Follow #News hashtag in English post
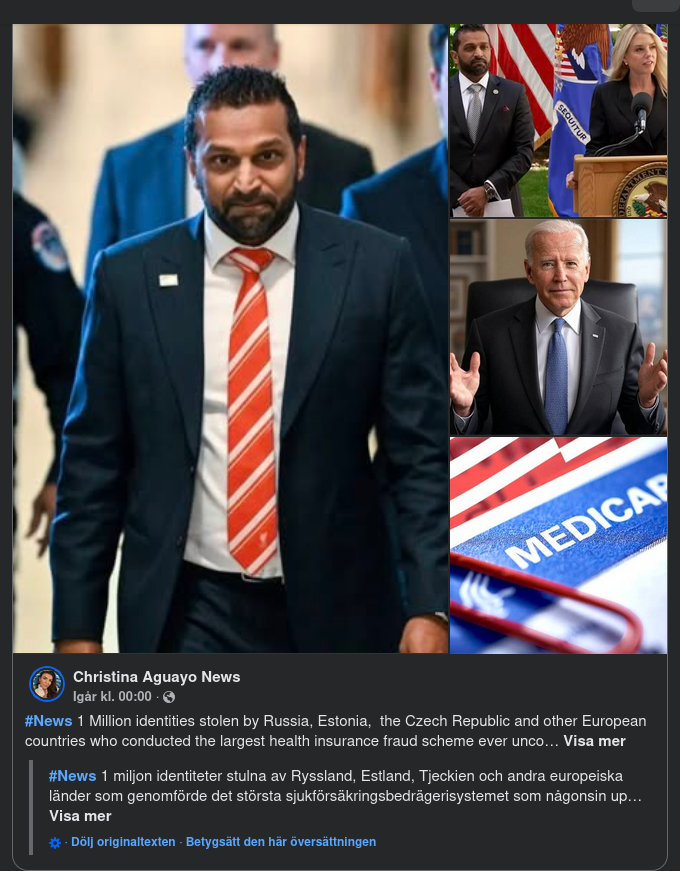This screenshot has width=680, height=871. (48, 721)
